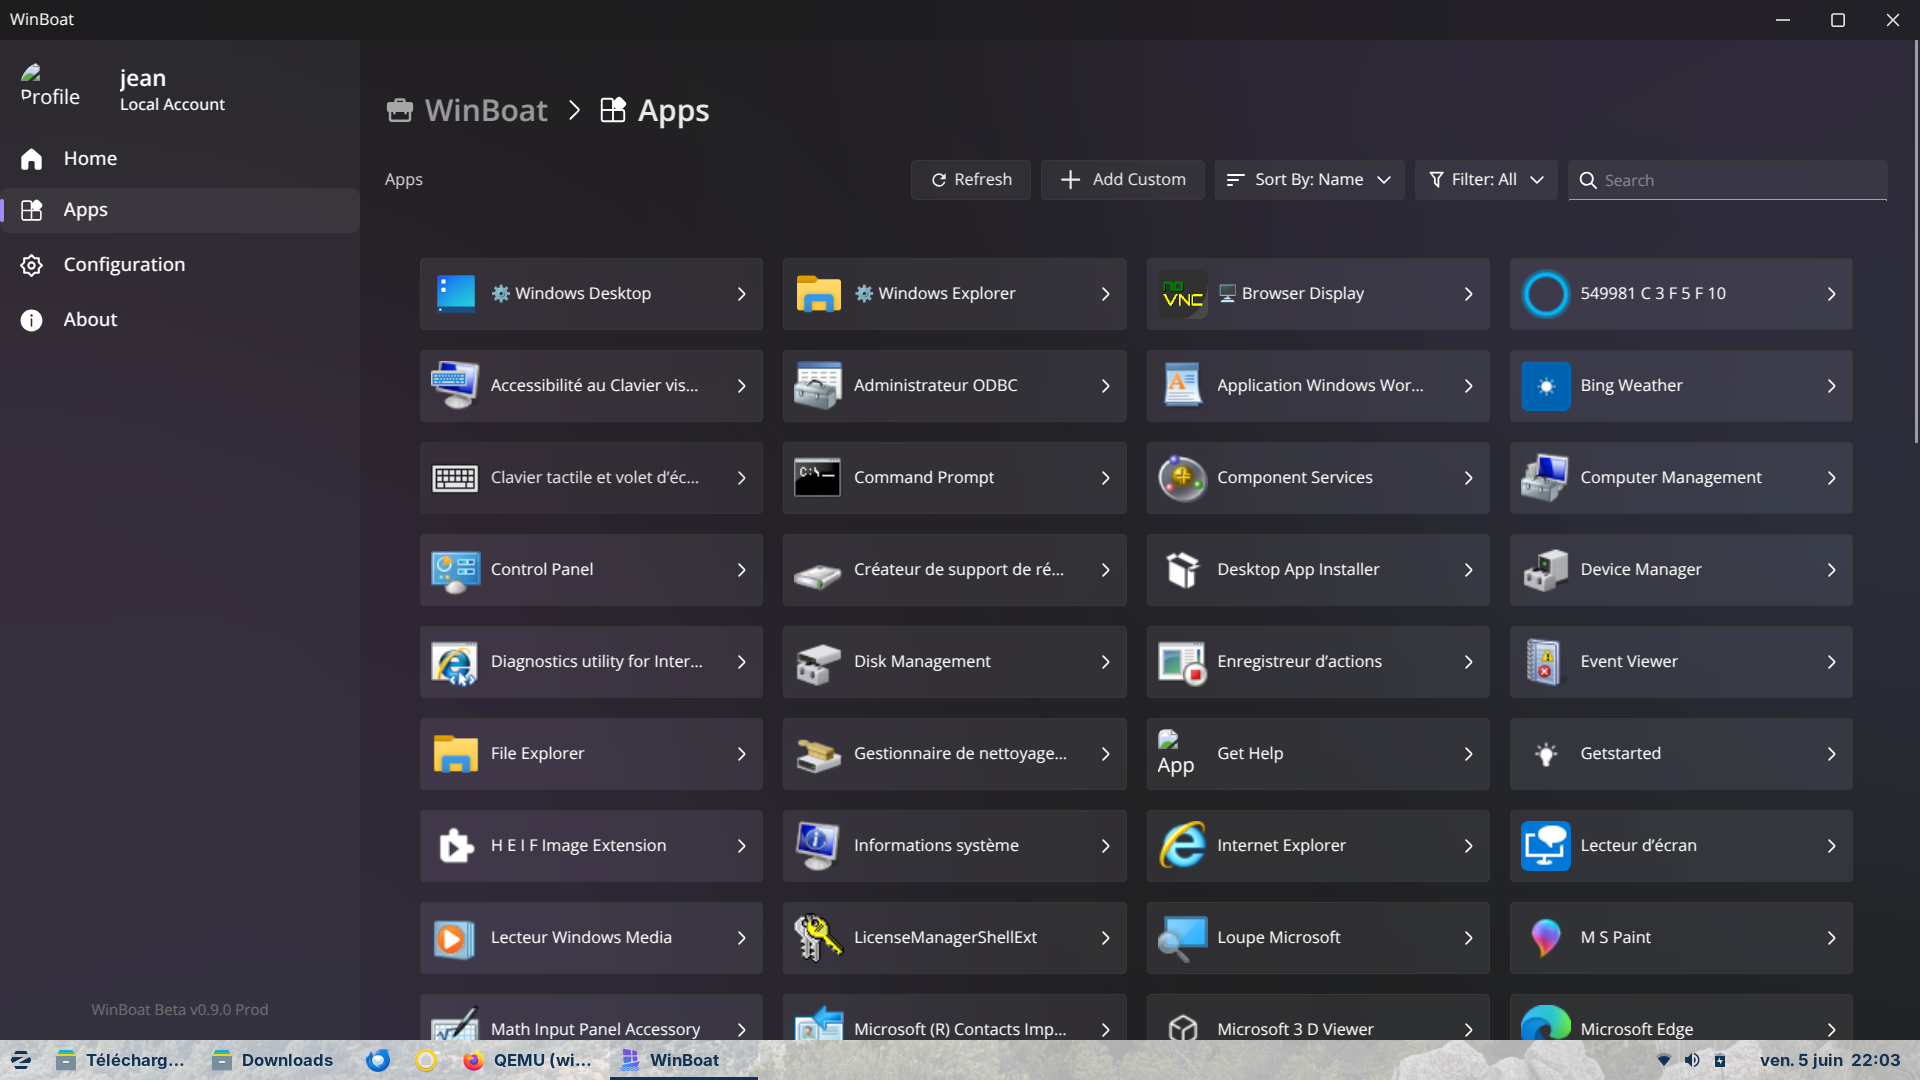Click the noVNC Browser Display icon

[1182, 294]
